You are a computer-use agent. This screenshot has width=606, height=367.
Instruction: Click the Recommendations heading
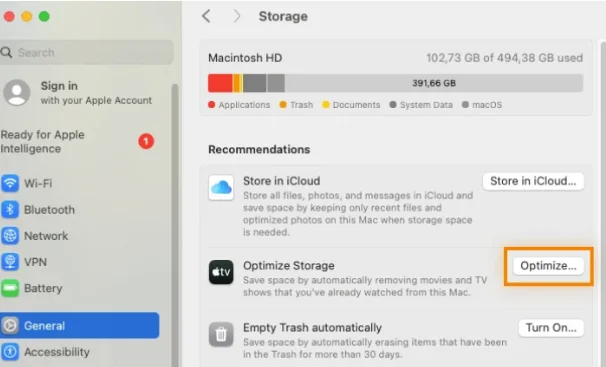(259, 150)
